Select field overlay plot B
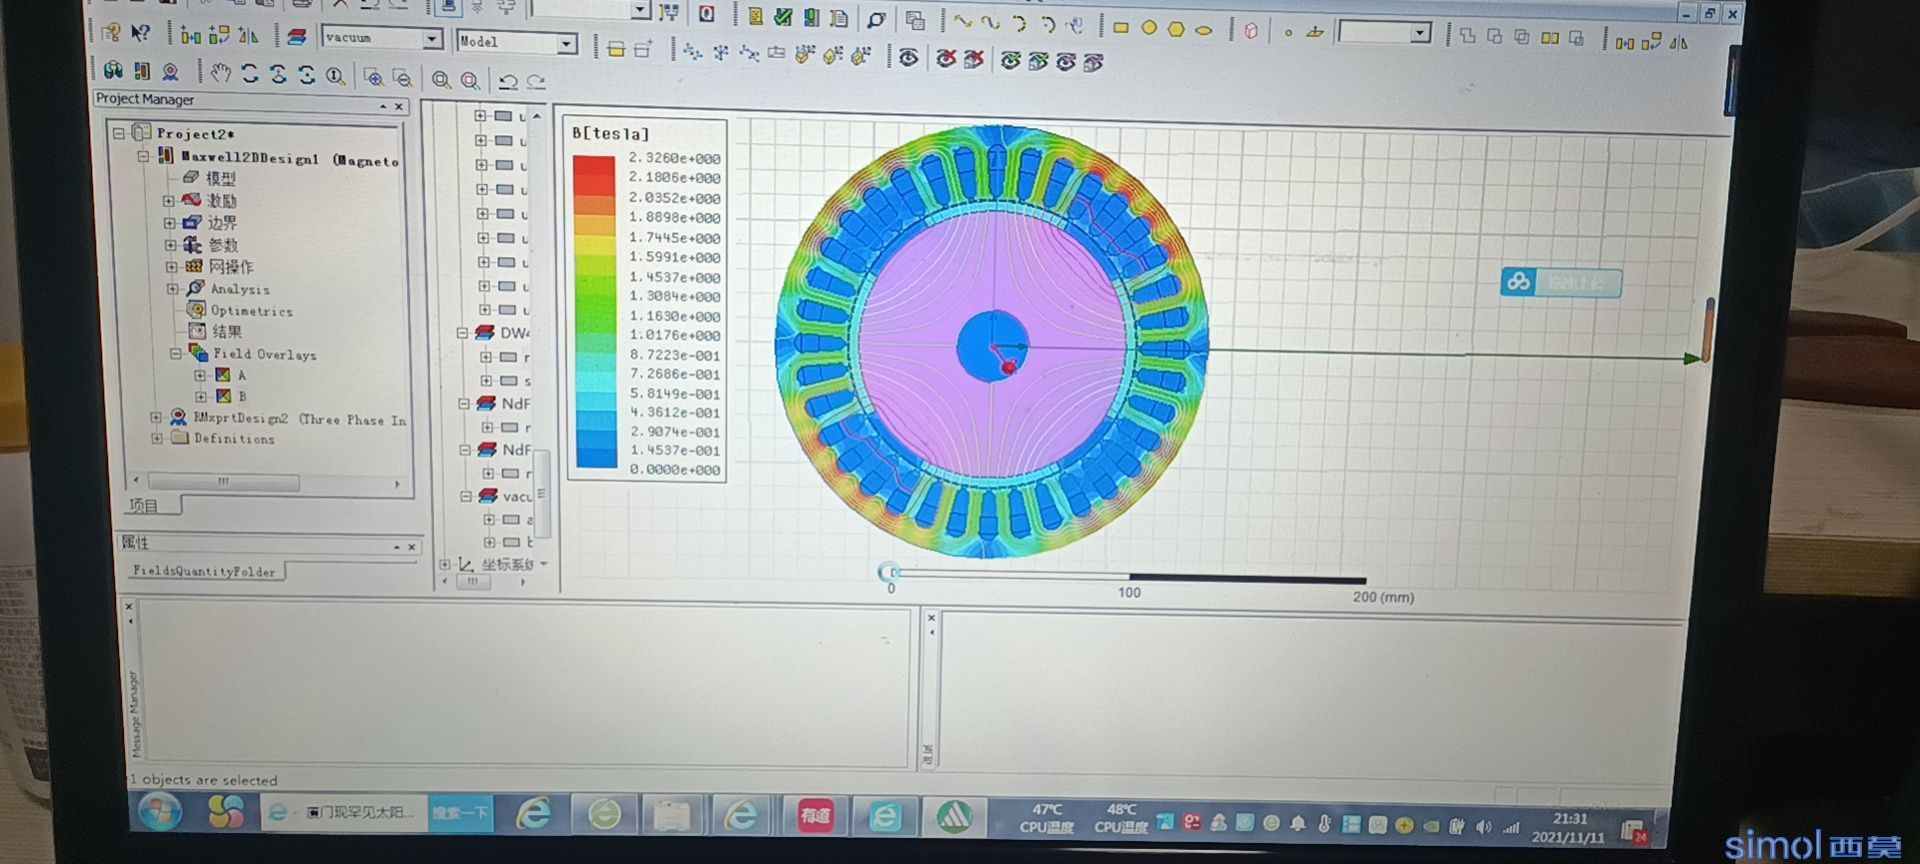This screenshot has width=1920, height=864. (242, 396)
